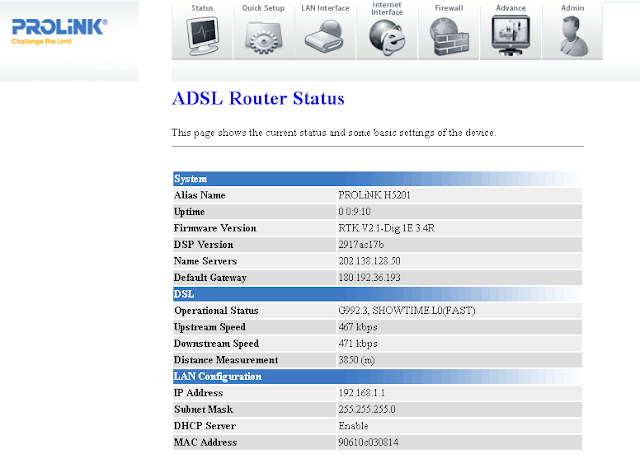Click the Distance Measurement row label
The height and width of the screenshot is (468, 640).
pos(226,360)
